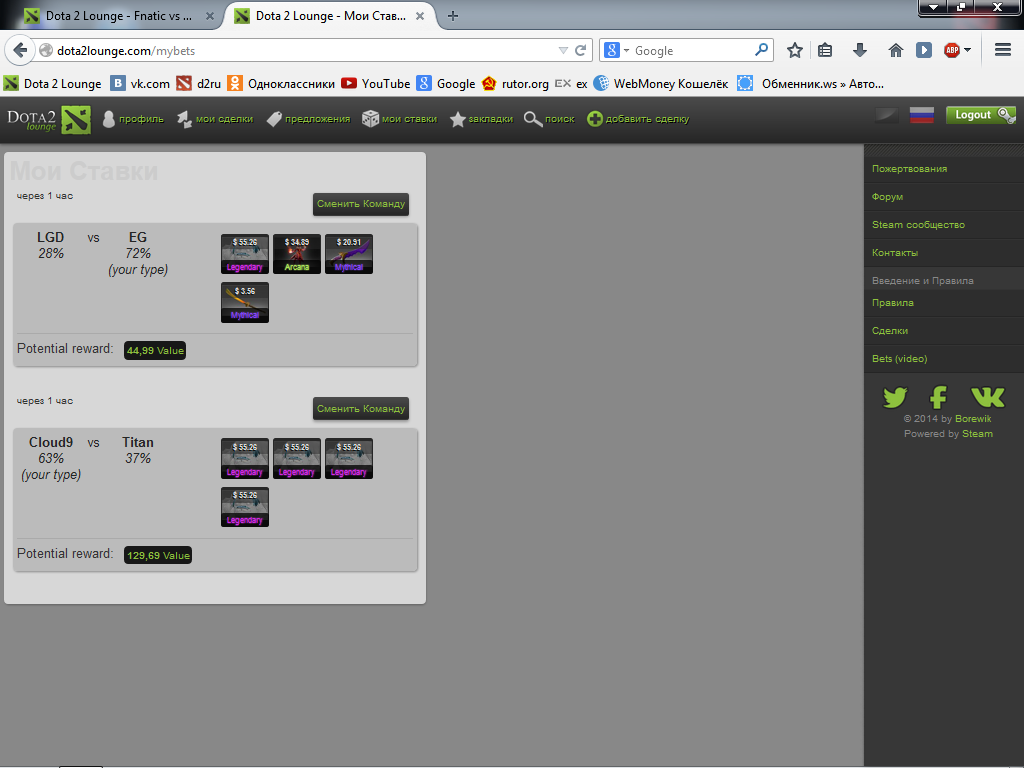Open мои ставки page
Viewport: 1024px width, 768px height.
400,119
